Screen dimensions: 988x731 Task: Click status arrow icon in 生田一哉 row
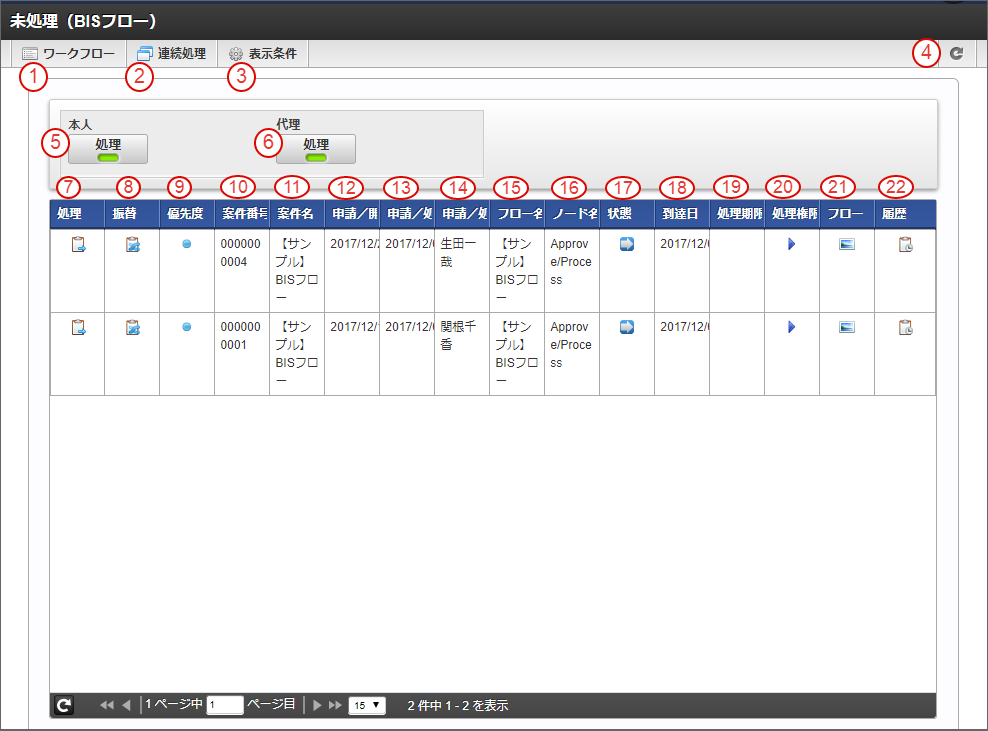(627, 244)
